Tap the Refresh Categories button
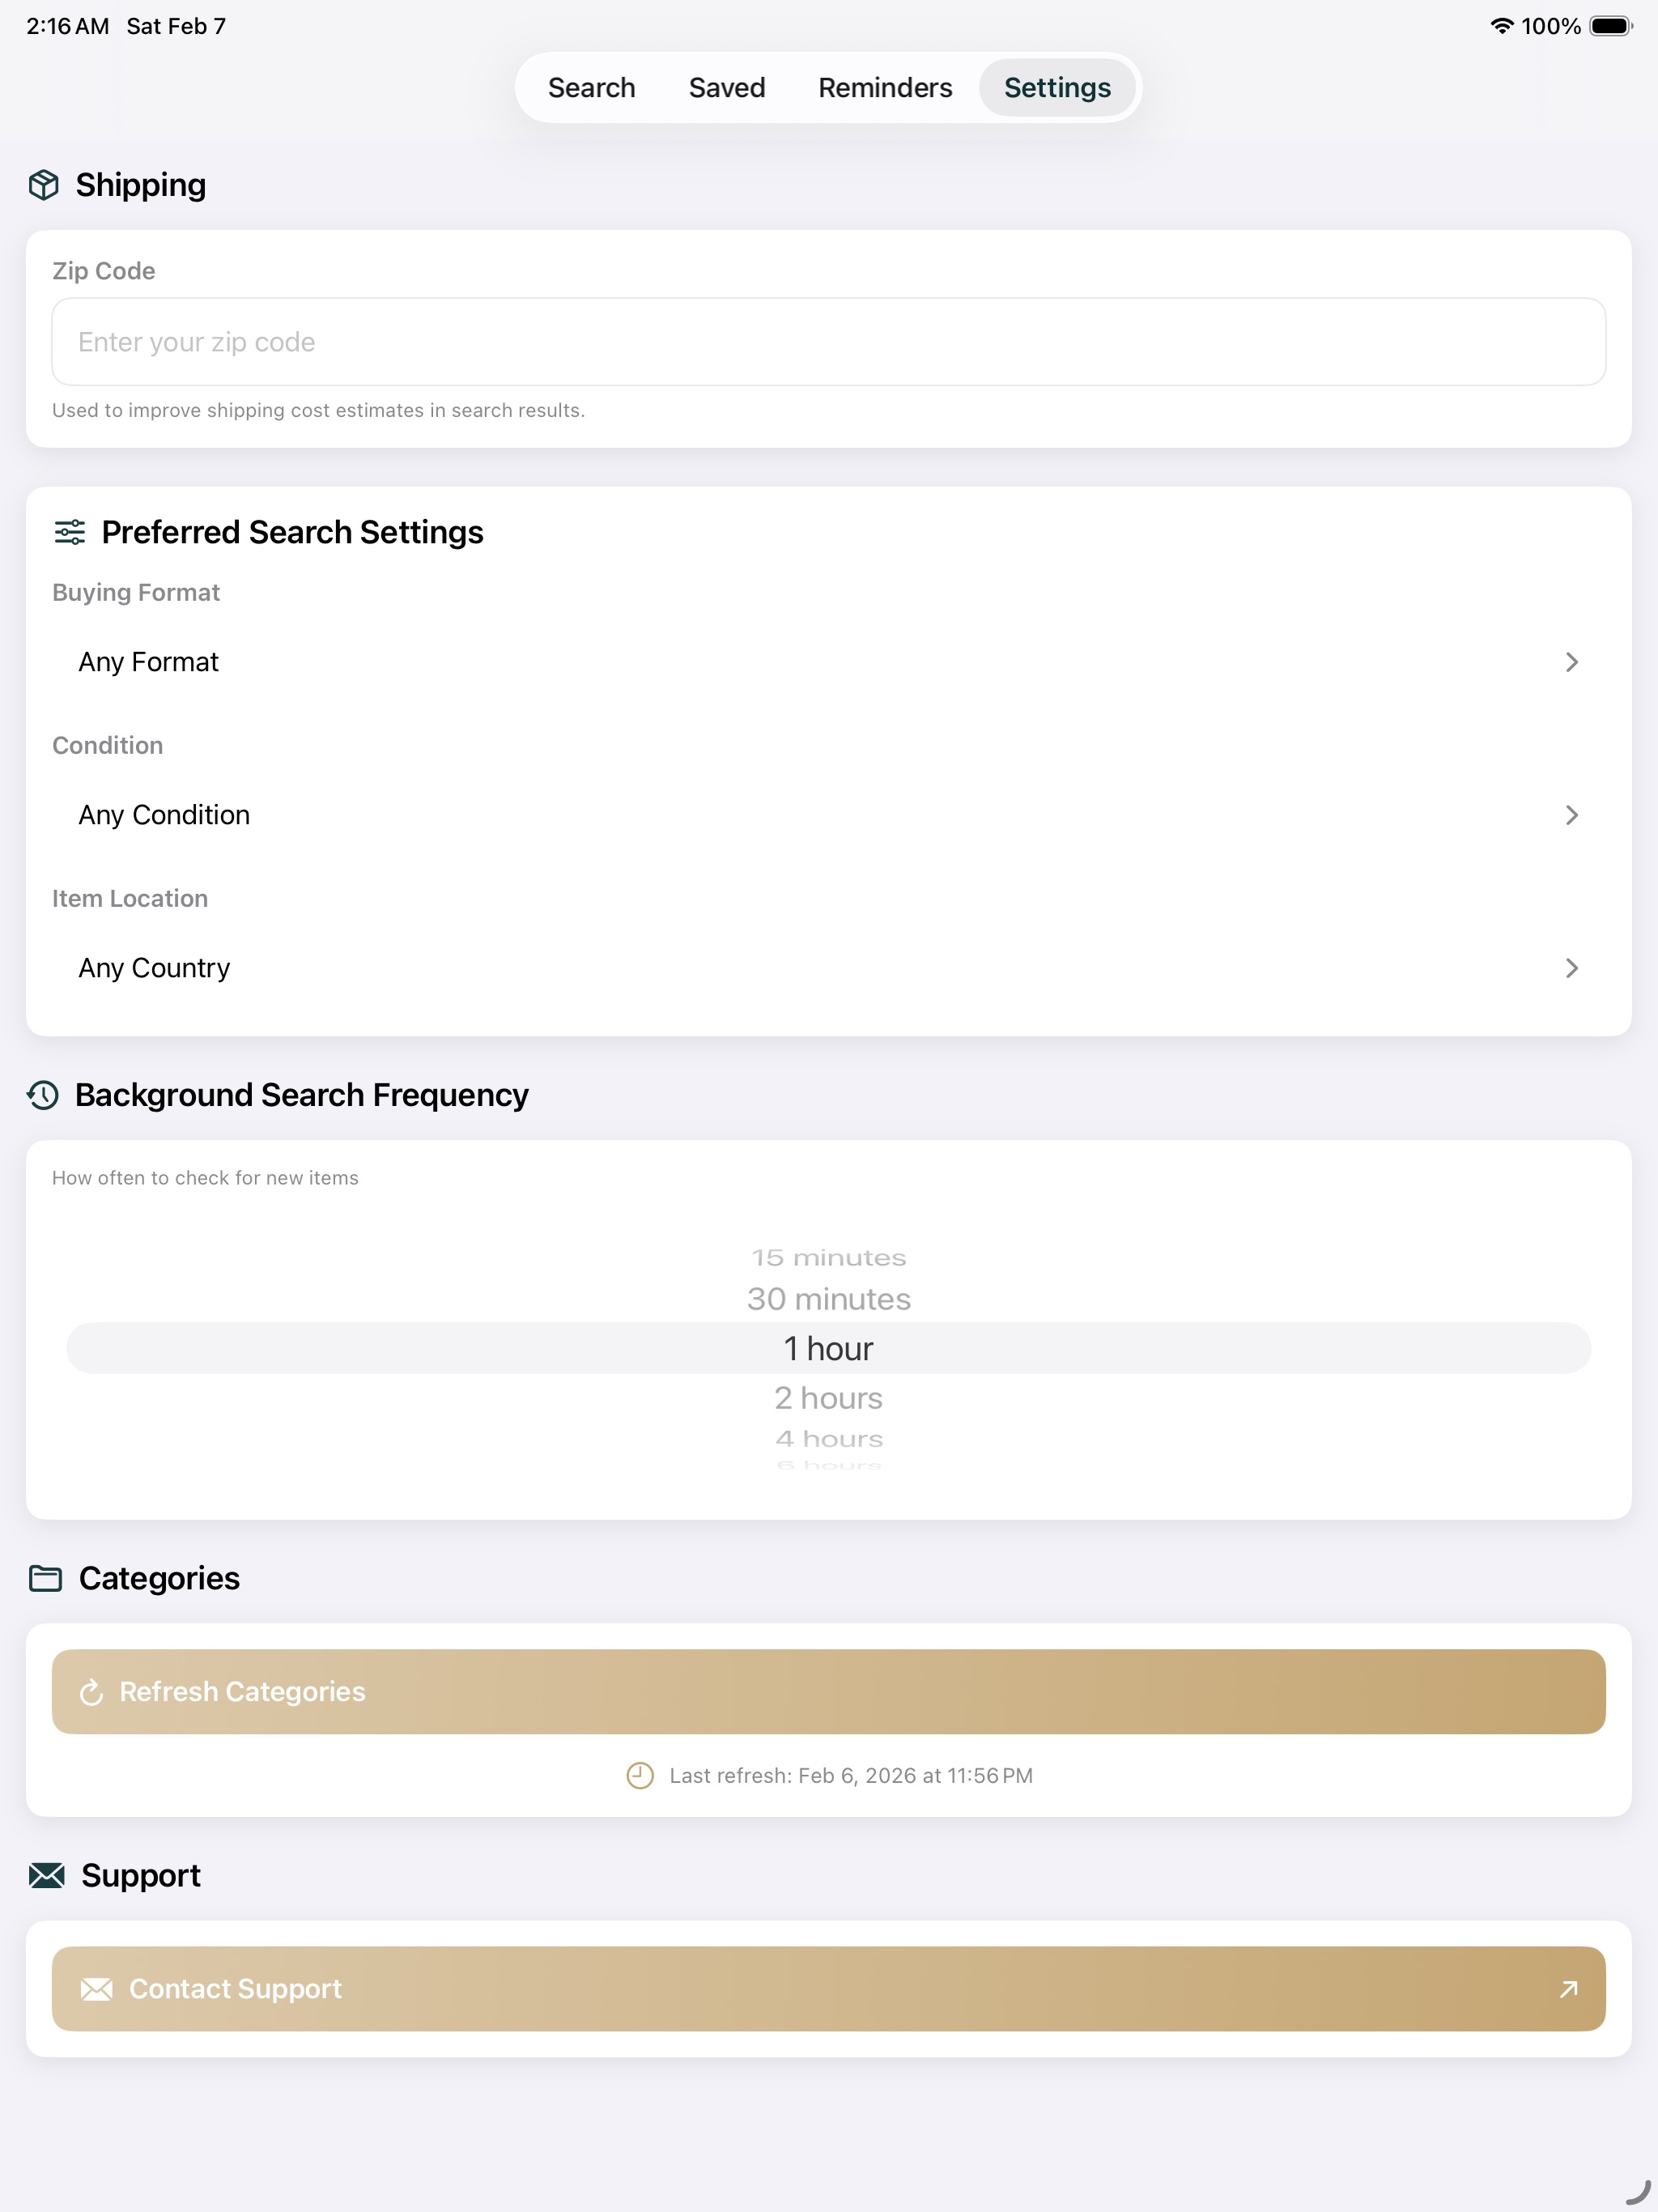The image size is (1658, 2212). pos(829,1692)
